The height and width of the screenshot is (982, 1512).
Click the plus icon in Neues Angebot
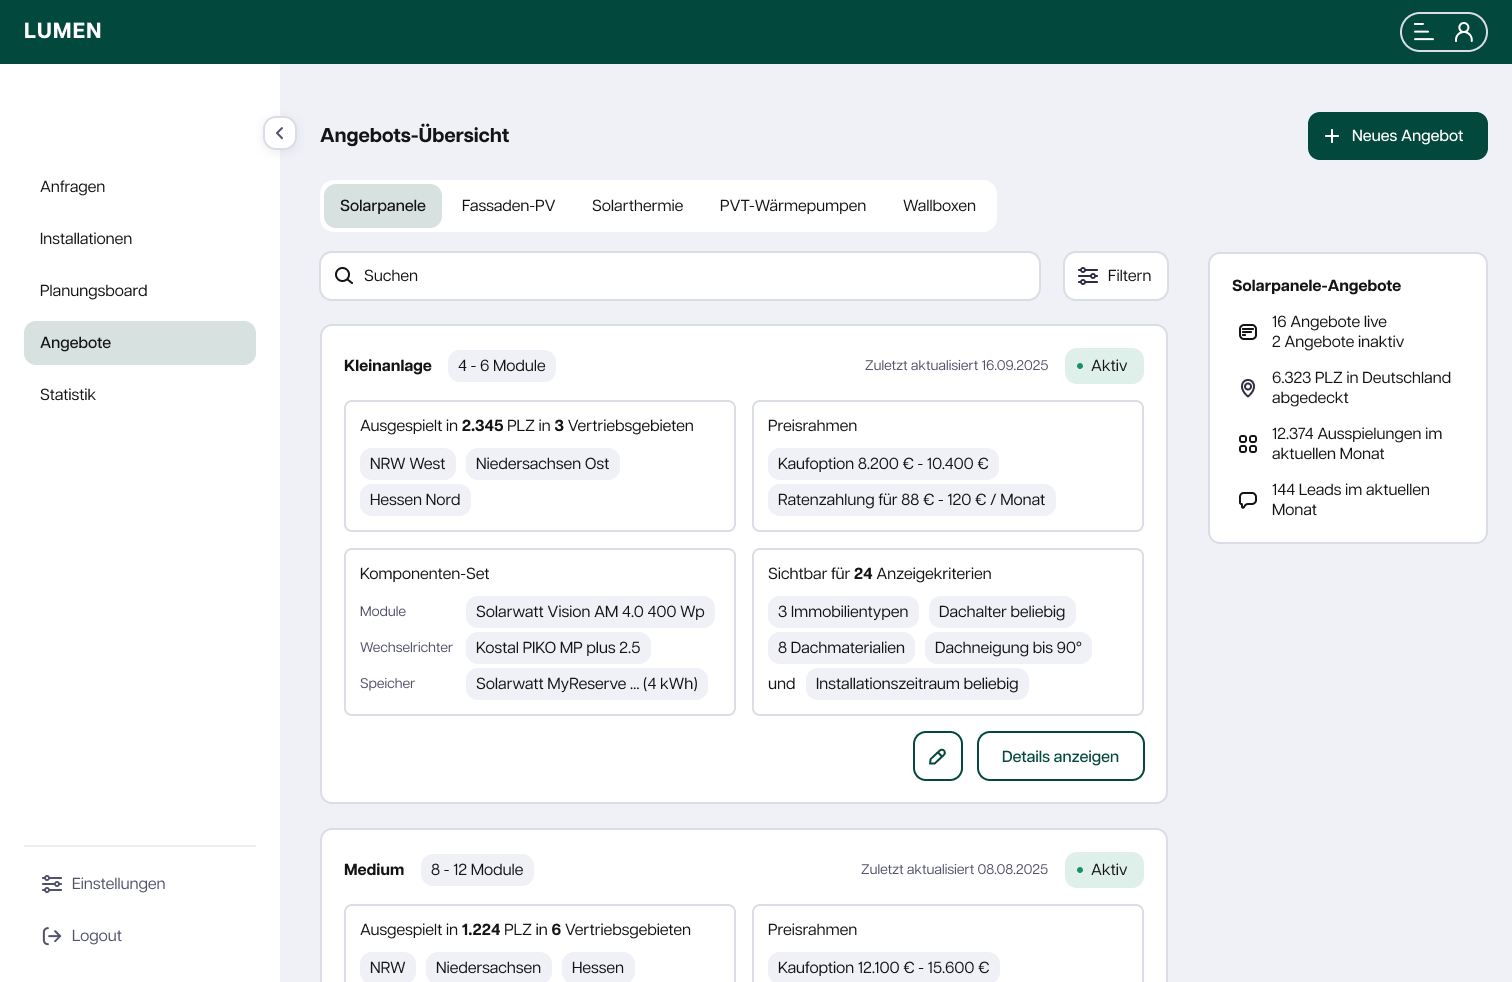1332,136
